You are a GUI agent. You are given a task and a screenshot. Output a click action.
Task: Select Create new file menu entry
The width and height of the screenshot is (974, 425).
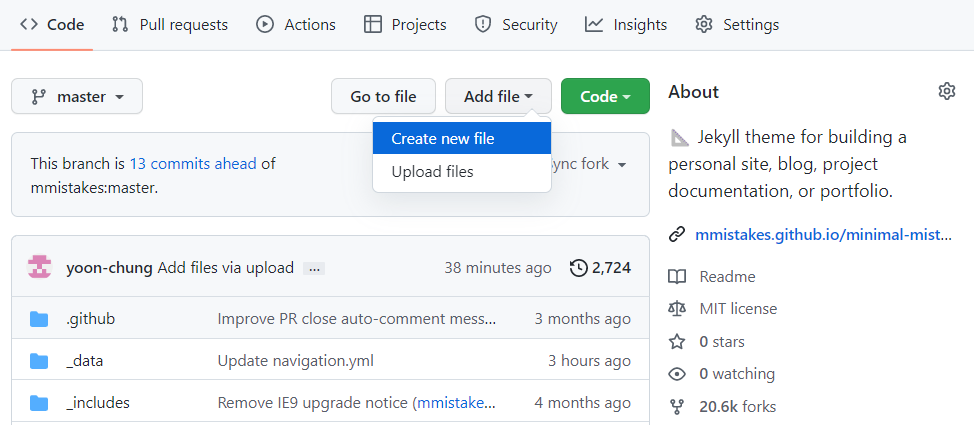click(x=462, y=139)
